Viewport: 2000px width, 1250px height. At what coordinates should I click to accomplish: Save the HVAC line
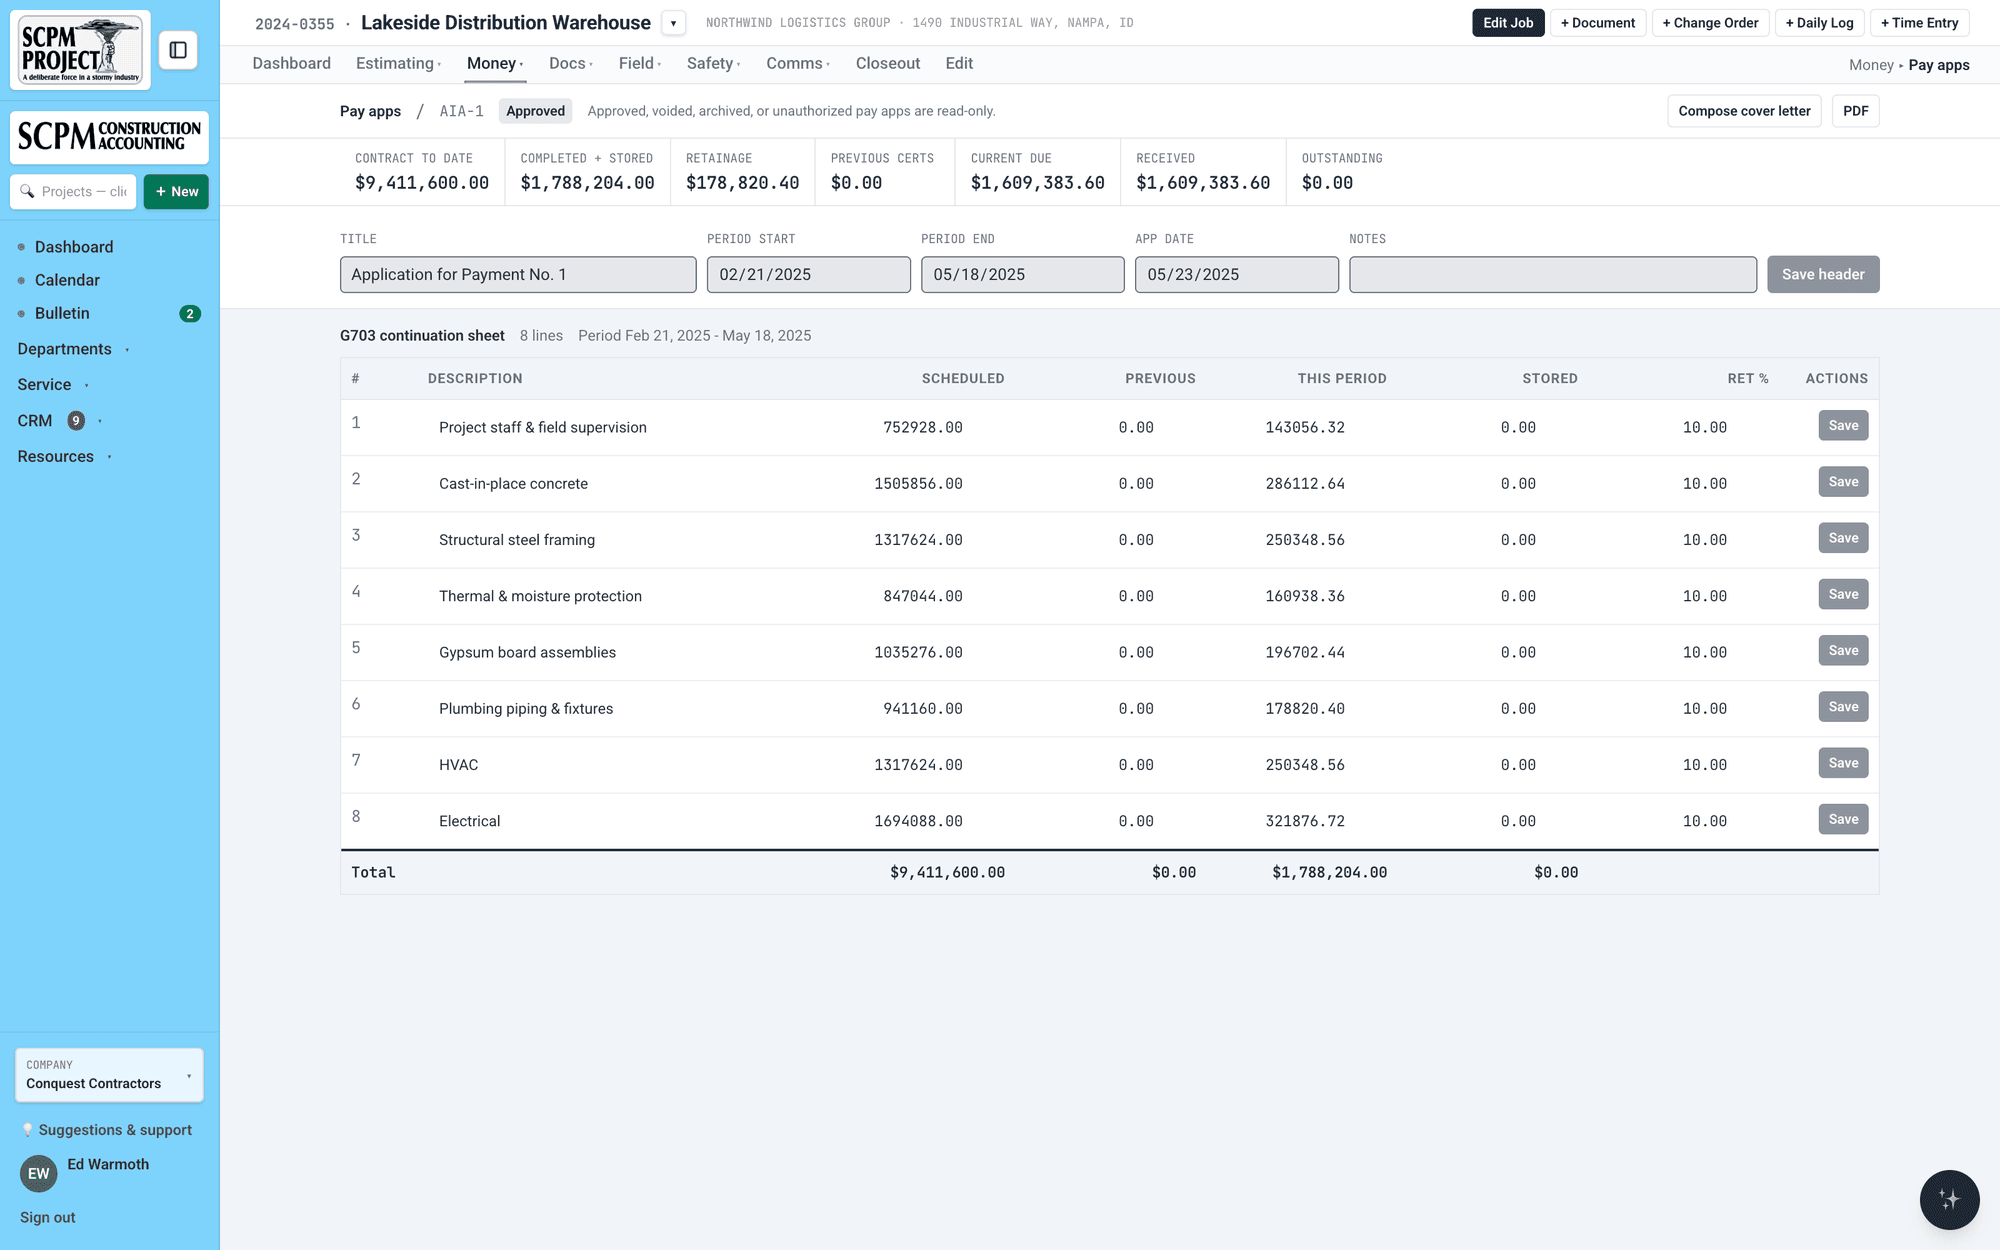[x=1843, y=763]
